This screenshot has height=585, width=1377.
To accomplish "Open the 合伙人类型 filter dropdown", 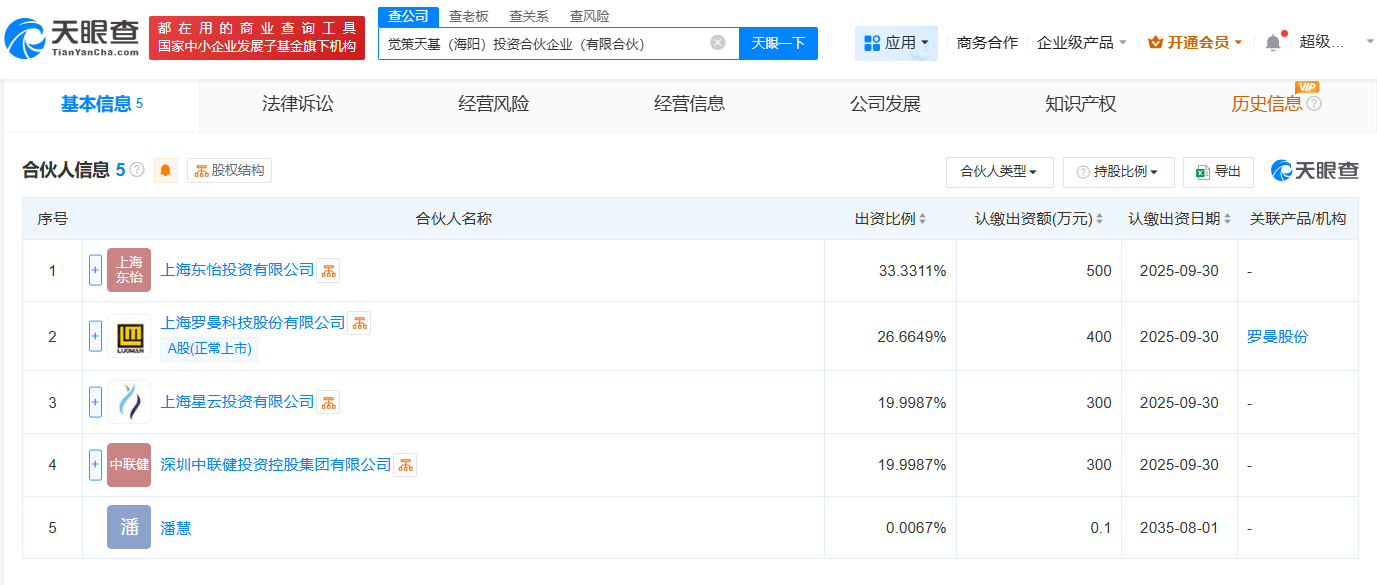I will [x=998, y=171].
